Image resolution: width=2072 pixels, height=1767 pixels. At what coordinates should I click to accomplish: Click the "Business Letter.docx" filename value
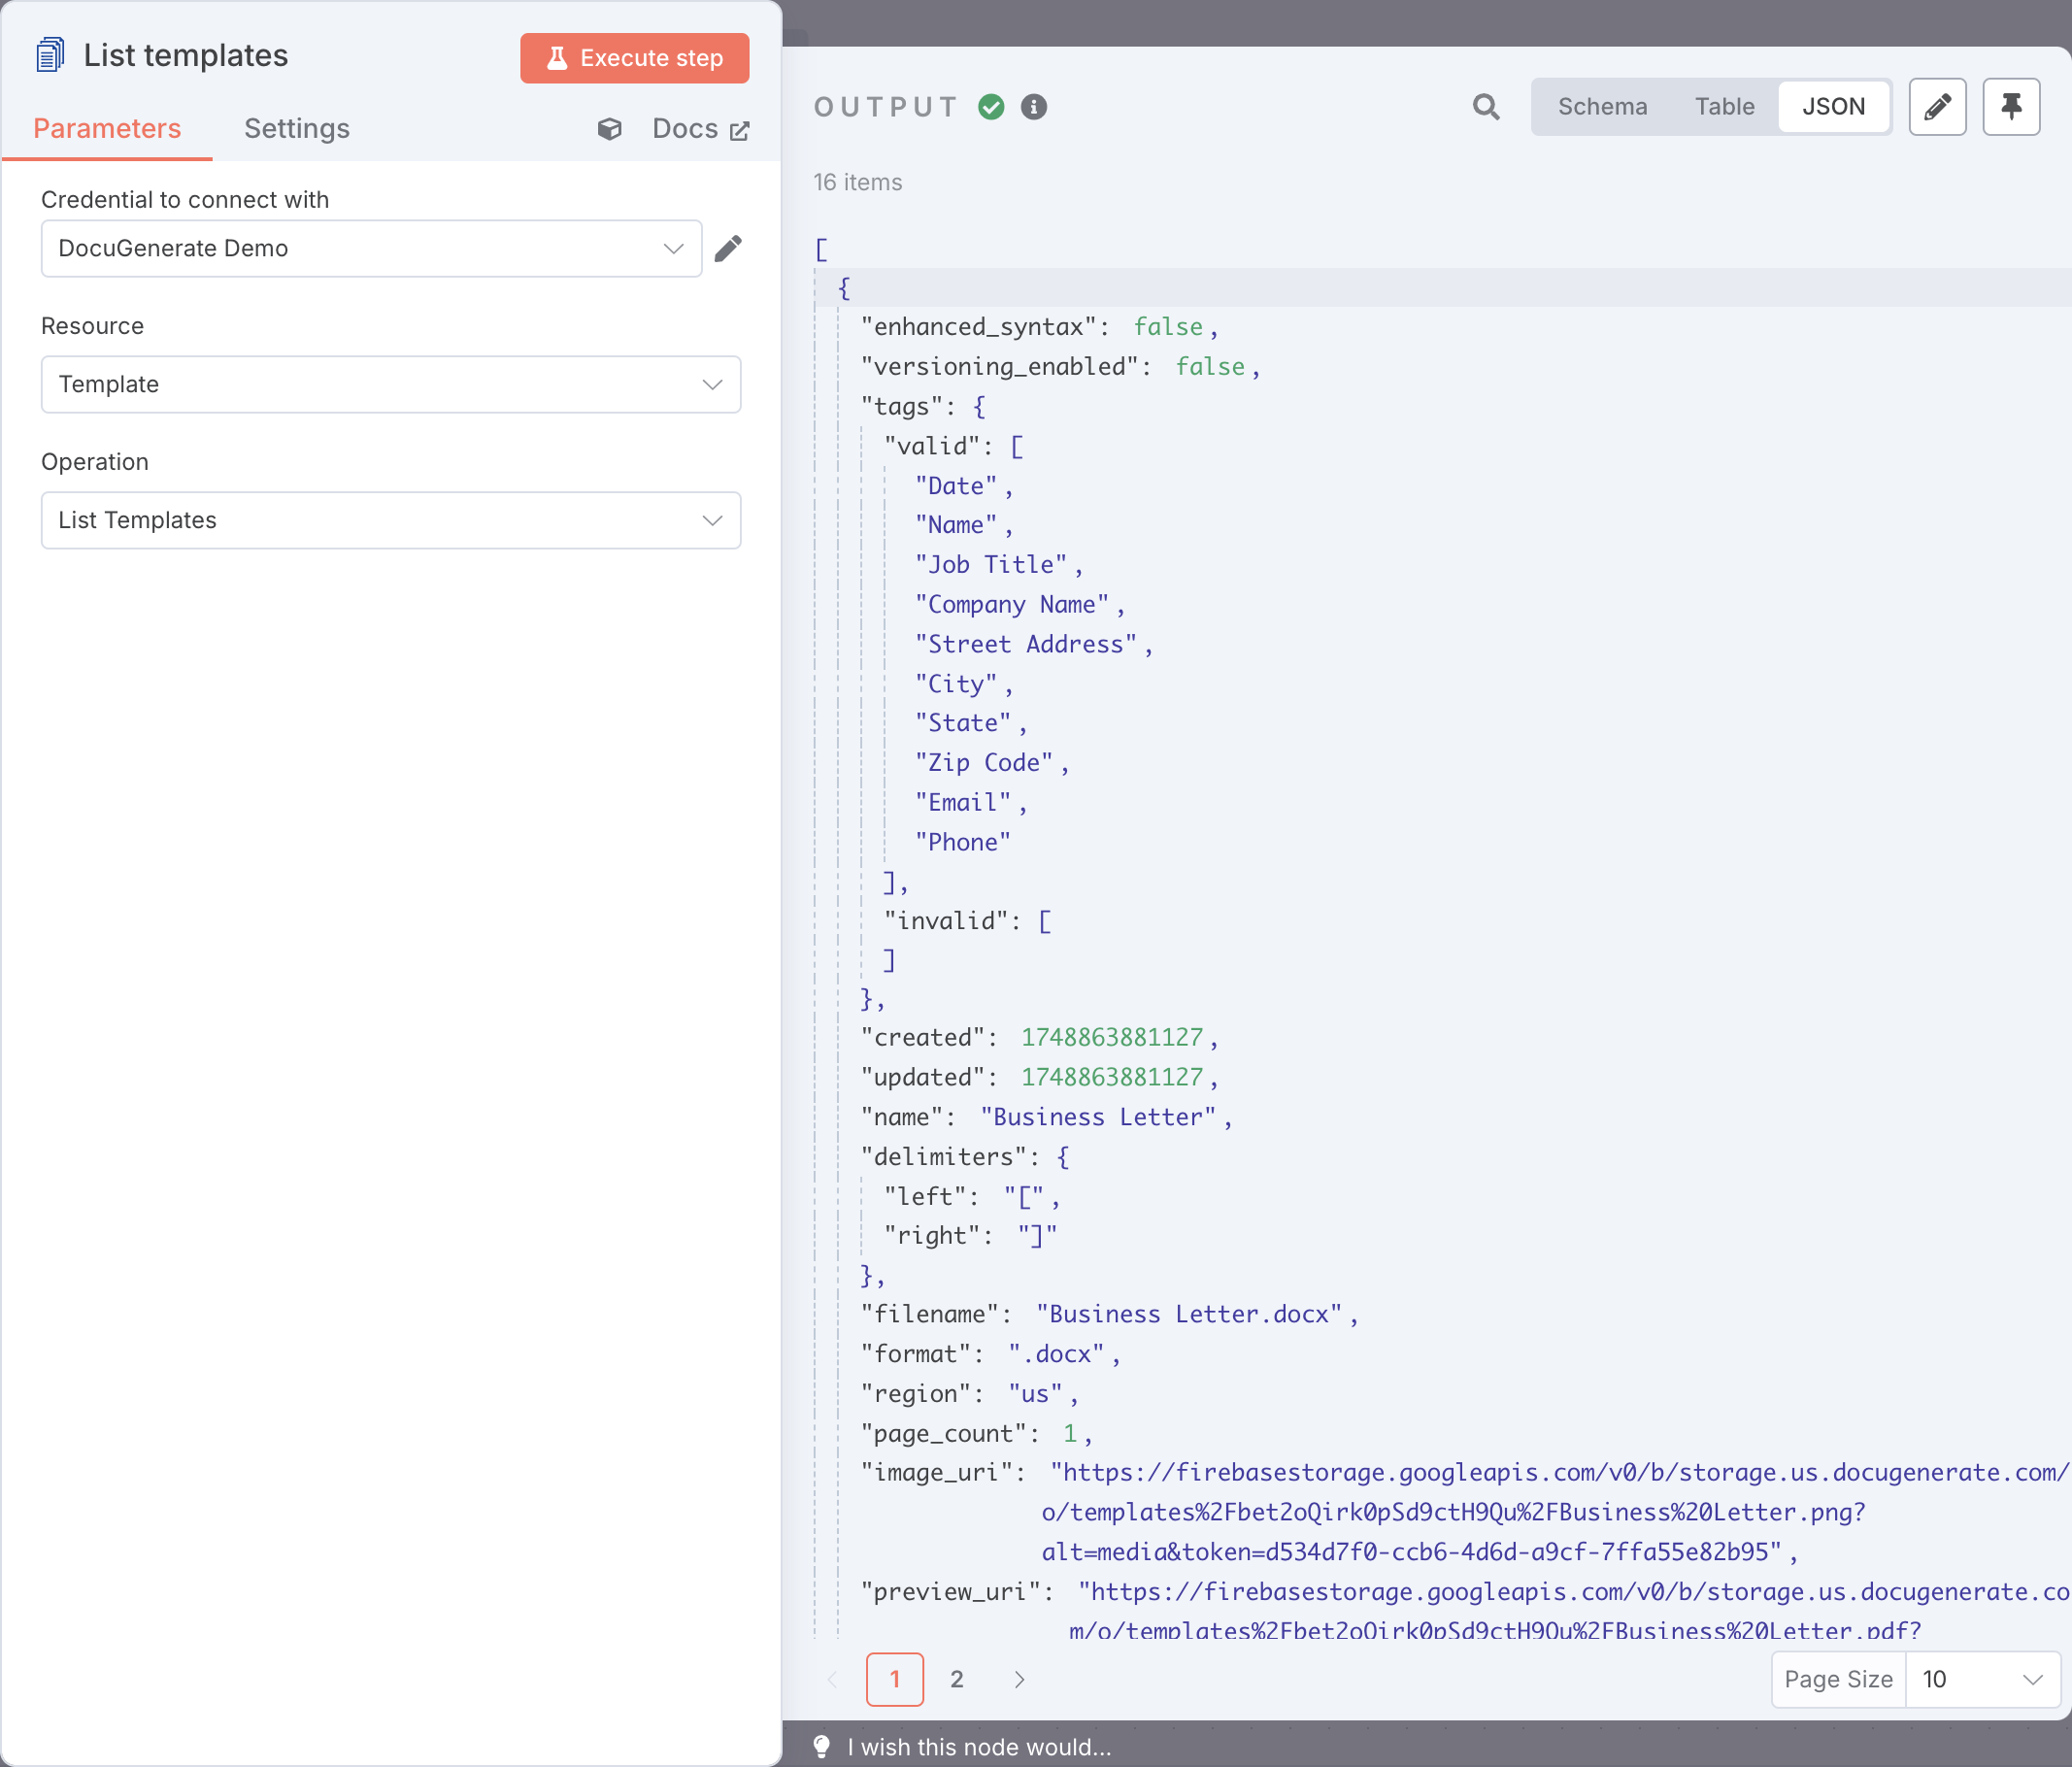(1189, 1314)
